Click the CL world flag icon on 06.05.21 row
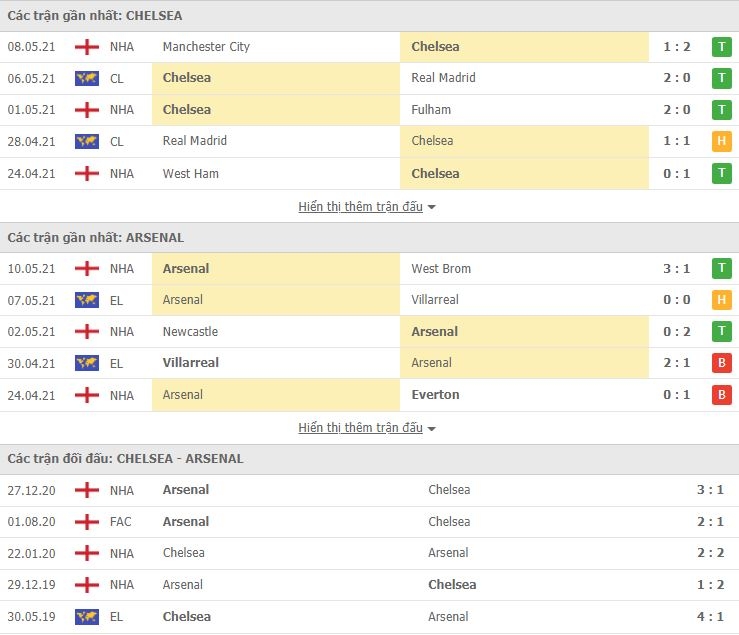The width and height of the screenshot is (739, 635). tap(87, 78)
